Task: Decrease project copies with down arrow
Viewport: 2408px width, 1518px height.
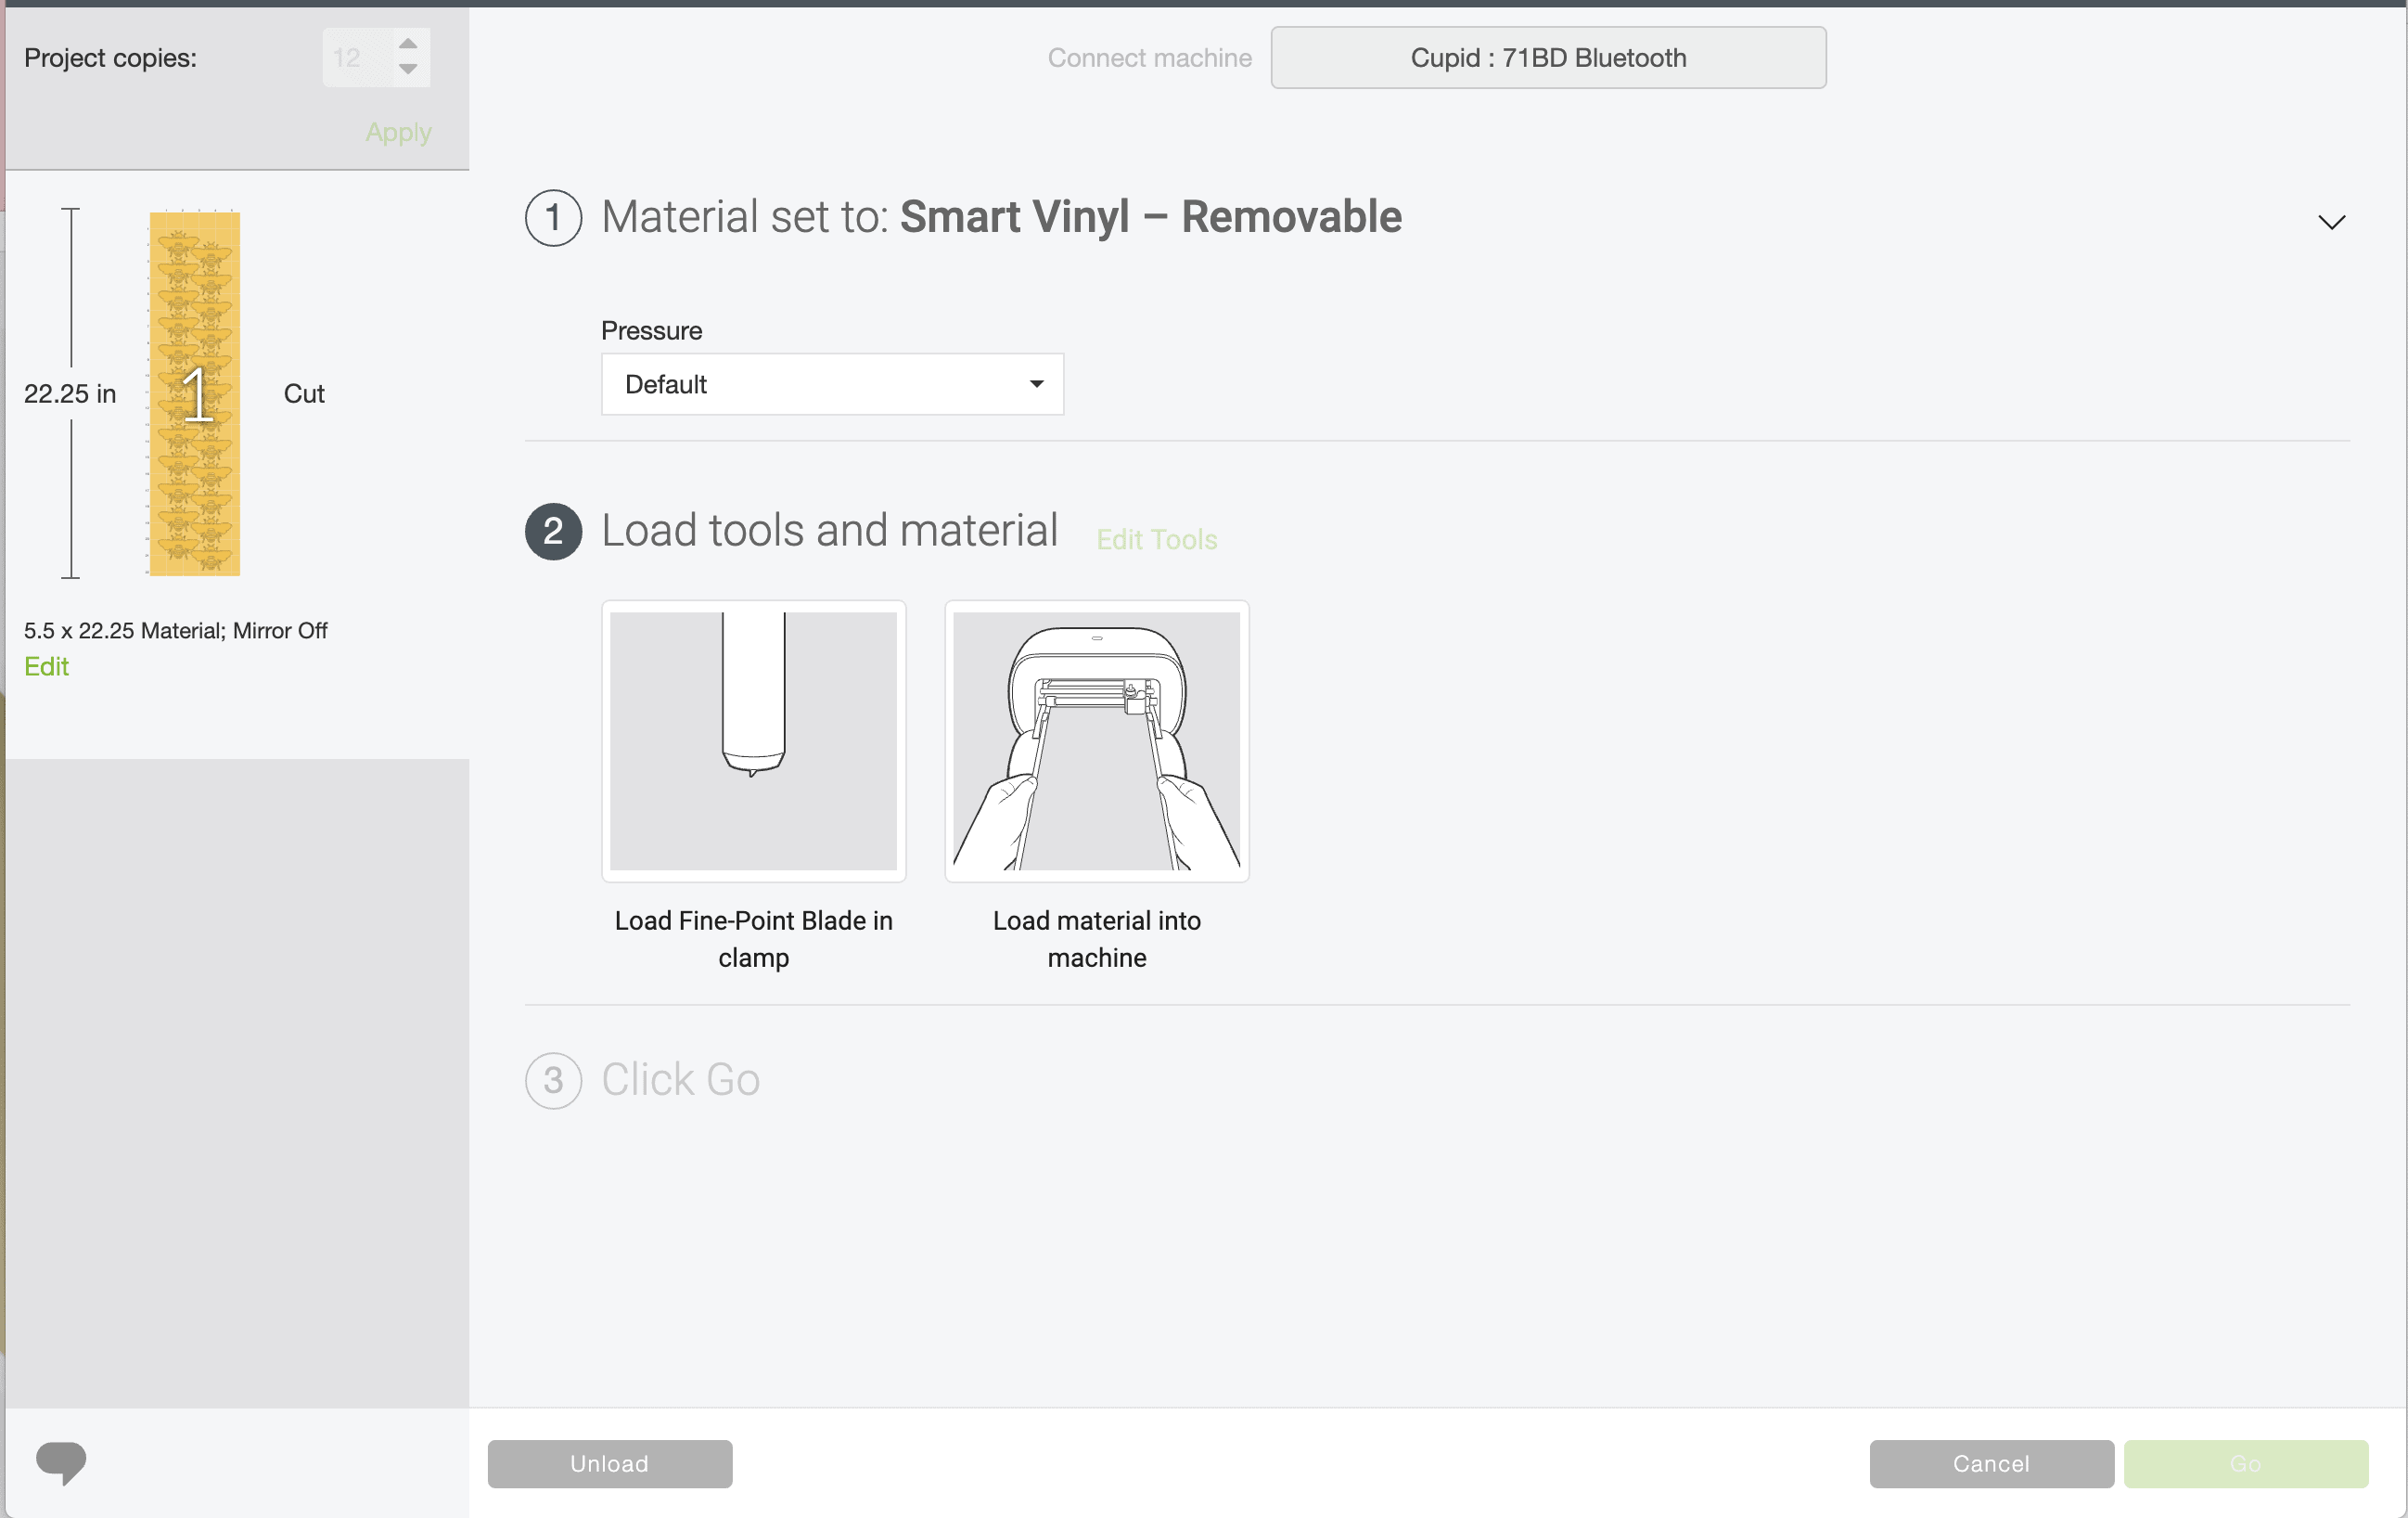Action: point(407,69)
